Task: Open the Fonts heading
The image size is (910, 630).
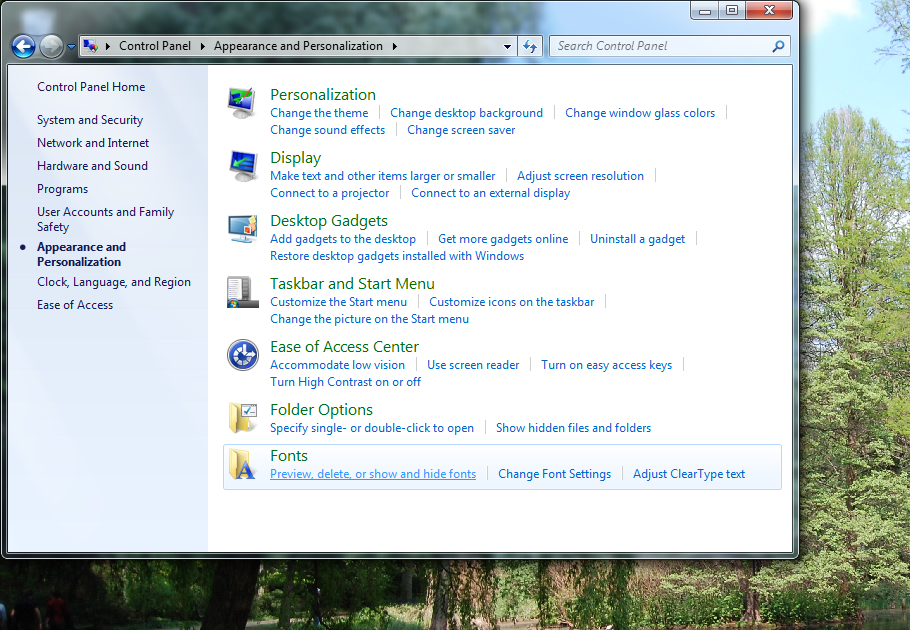Action: pyautogui.click(x=288, y=456)
